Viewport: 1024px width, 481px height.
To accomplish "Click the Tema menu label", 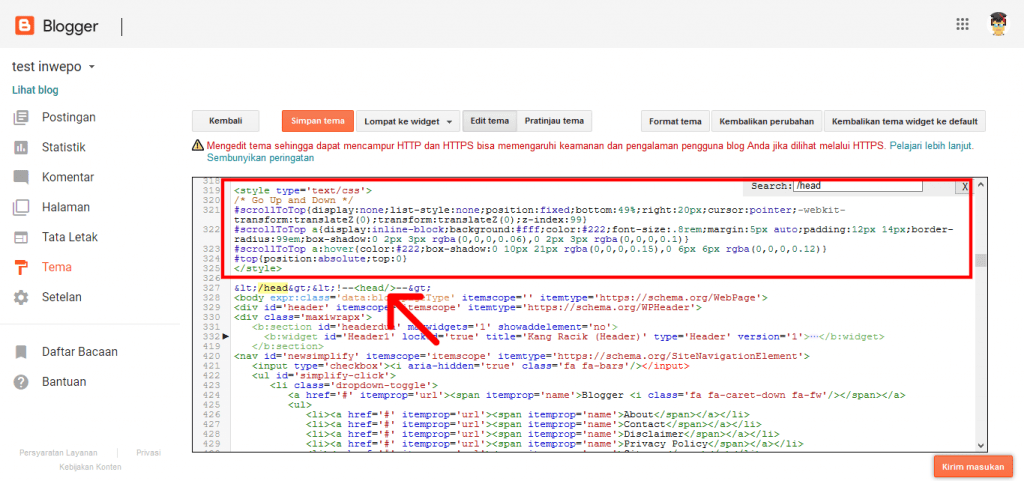I will (57, 267).
